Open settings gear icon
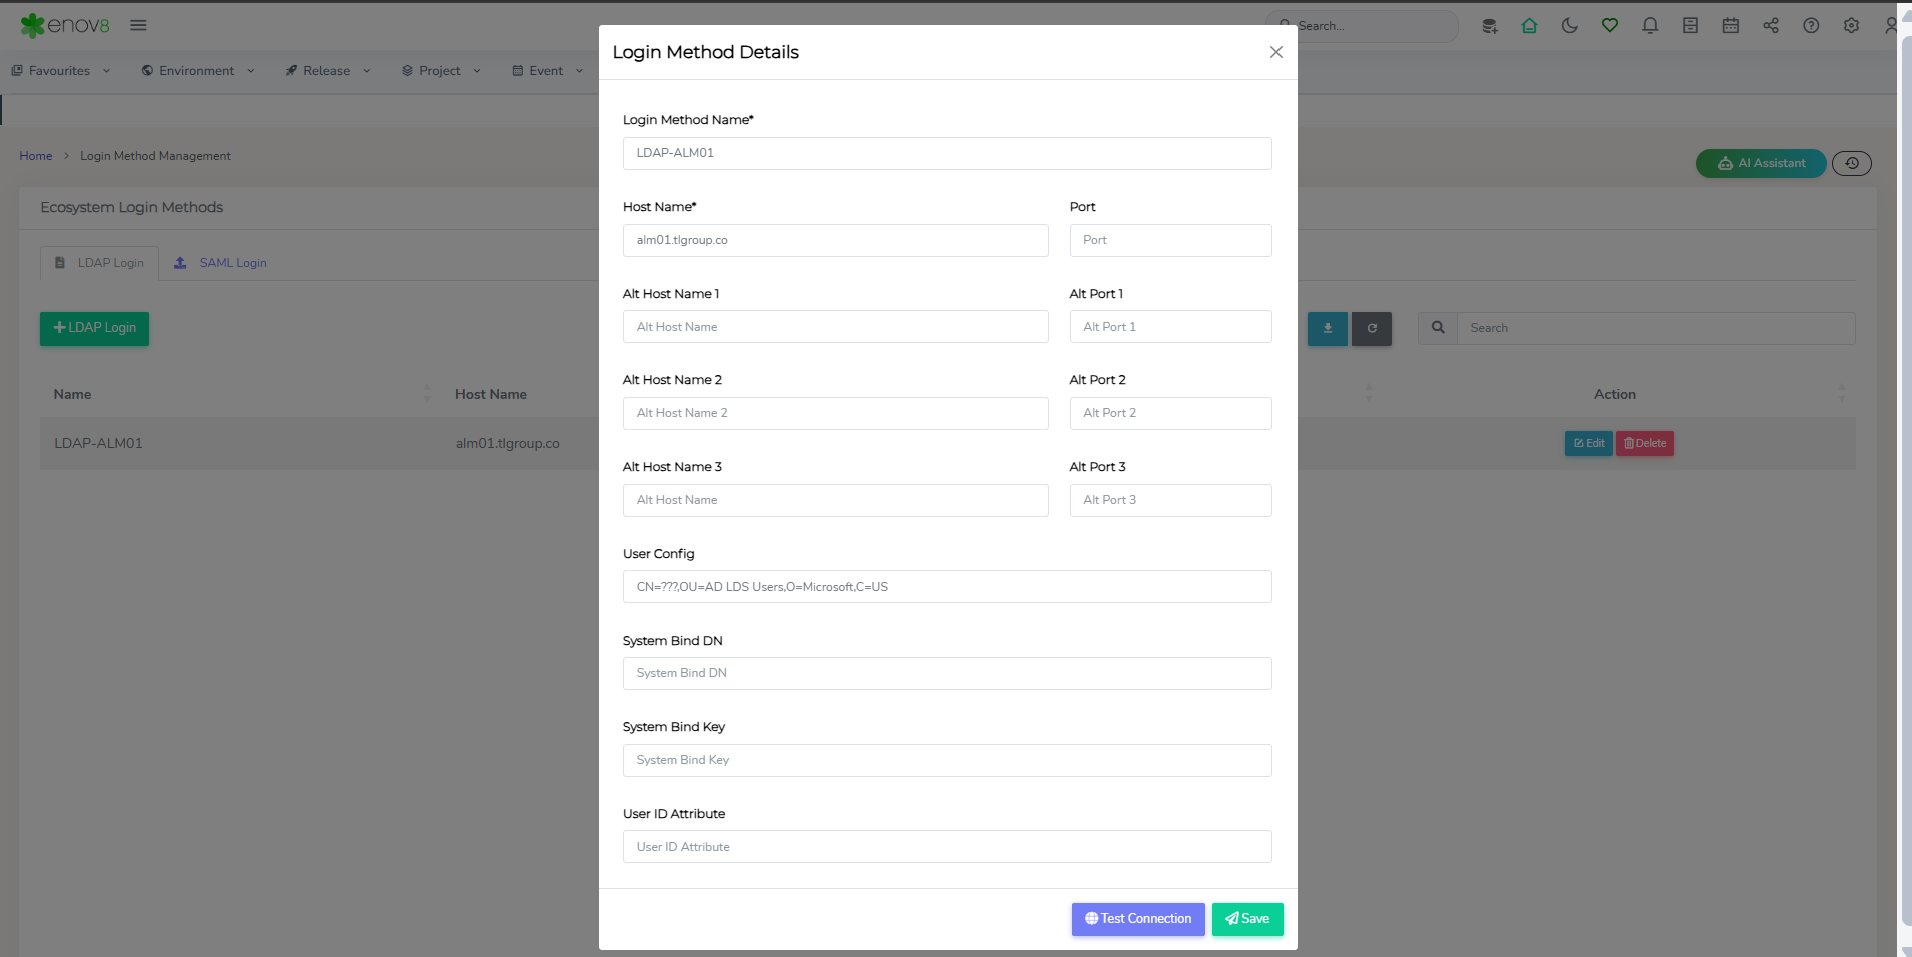The height and width of the screenshot is (957, 1912). coord(1851,26)
